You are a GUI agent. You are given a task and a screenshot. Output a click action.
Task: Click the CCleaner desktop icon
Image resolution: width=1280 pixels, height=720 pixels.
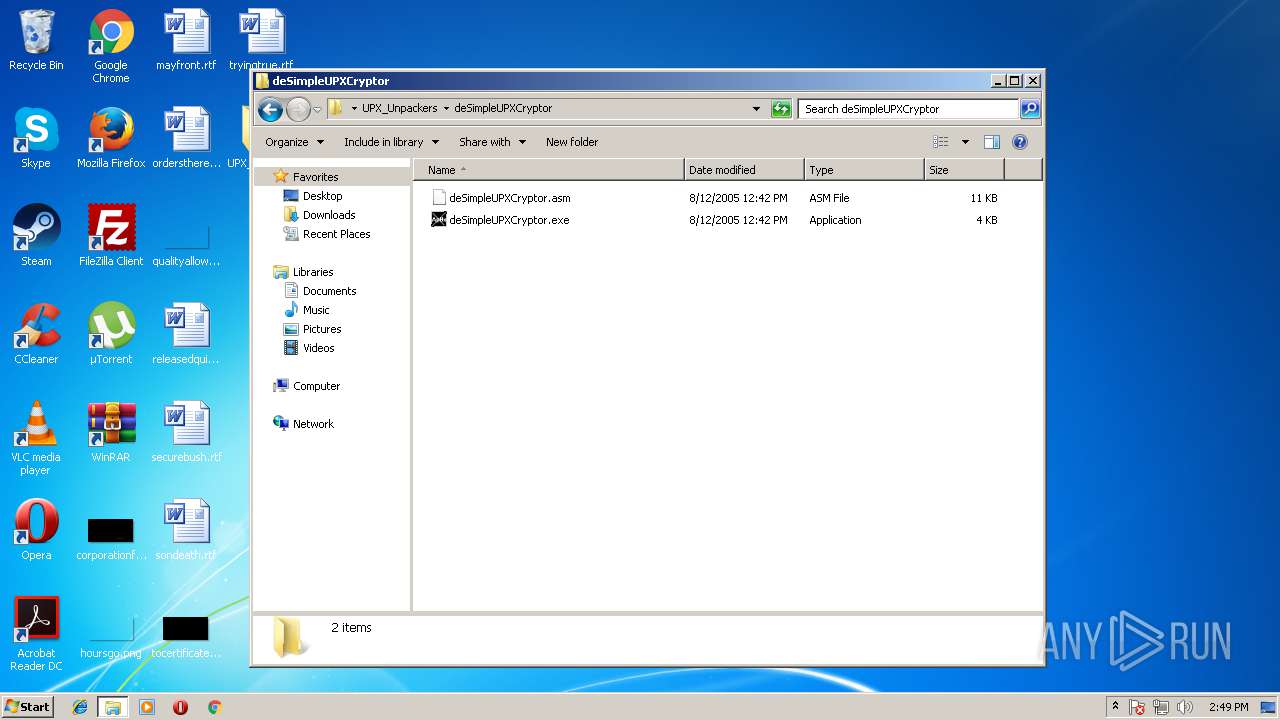(x=36, y=335)
